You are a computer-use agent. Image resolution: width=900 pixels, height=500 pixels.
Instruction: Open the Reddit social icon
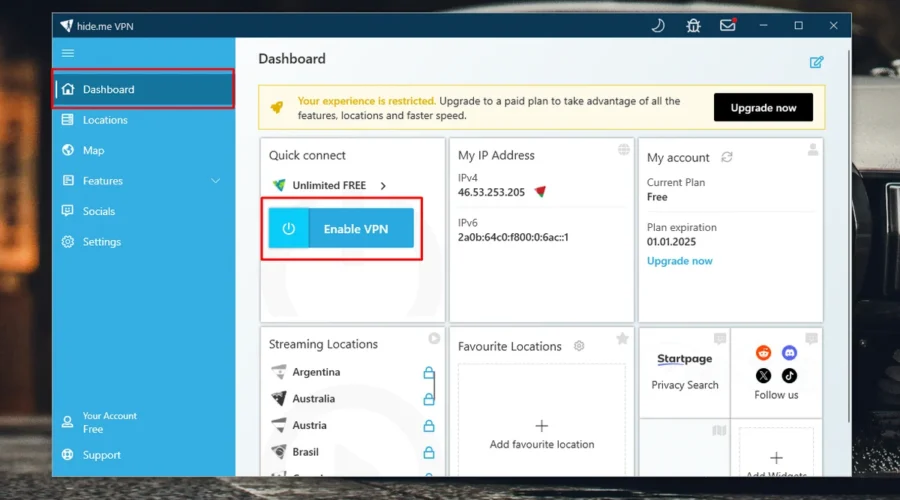pos(763,352)
